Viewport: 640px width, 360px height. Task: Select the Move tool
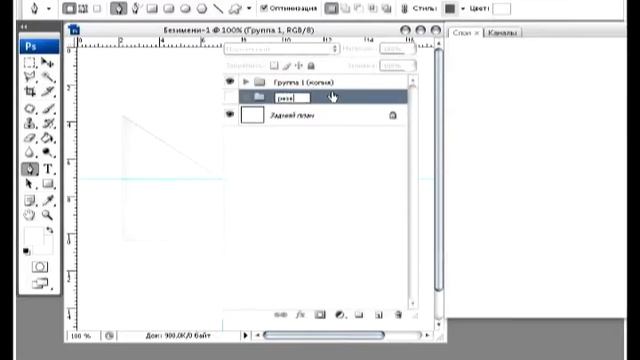point(47,63)
